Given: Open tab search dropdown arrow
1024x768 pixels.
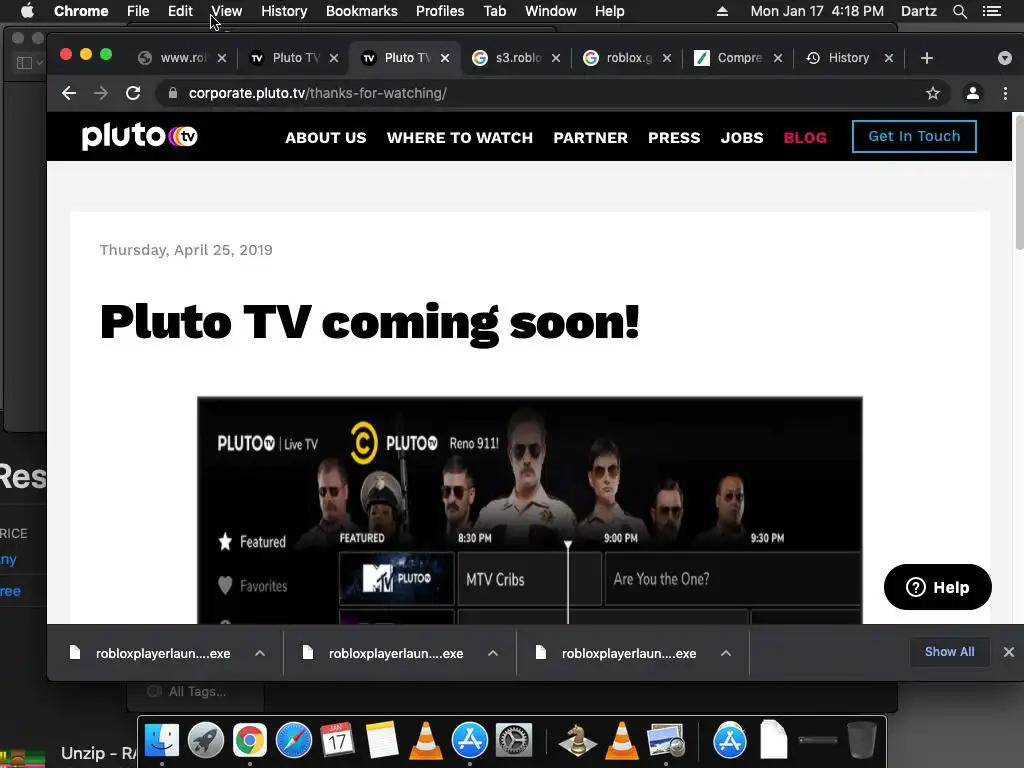Looking at the screenshot, I should 1004,58.
